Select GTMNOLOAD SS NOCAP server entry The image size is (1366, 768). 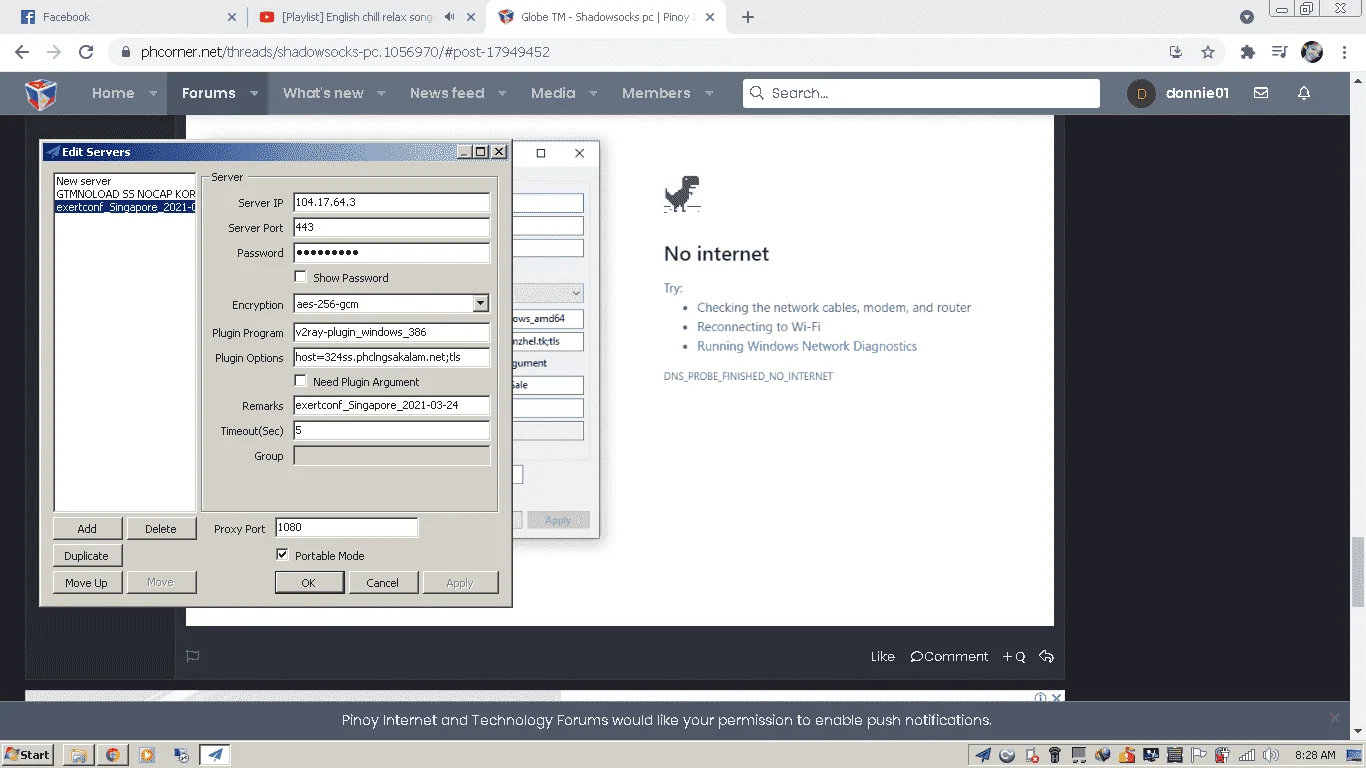(x=125, y=194)
